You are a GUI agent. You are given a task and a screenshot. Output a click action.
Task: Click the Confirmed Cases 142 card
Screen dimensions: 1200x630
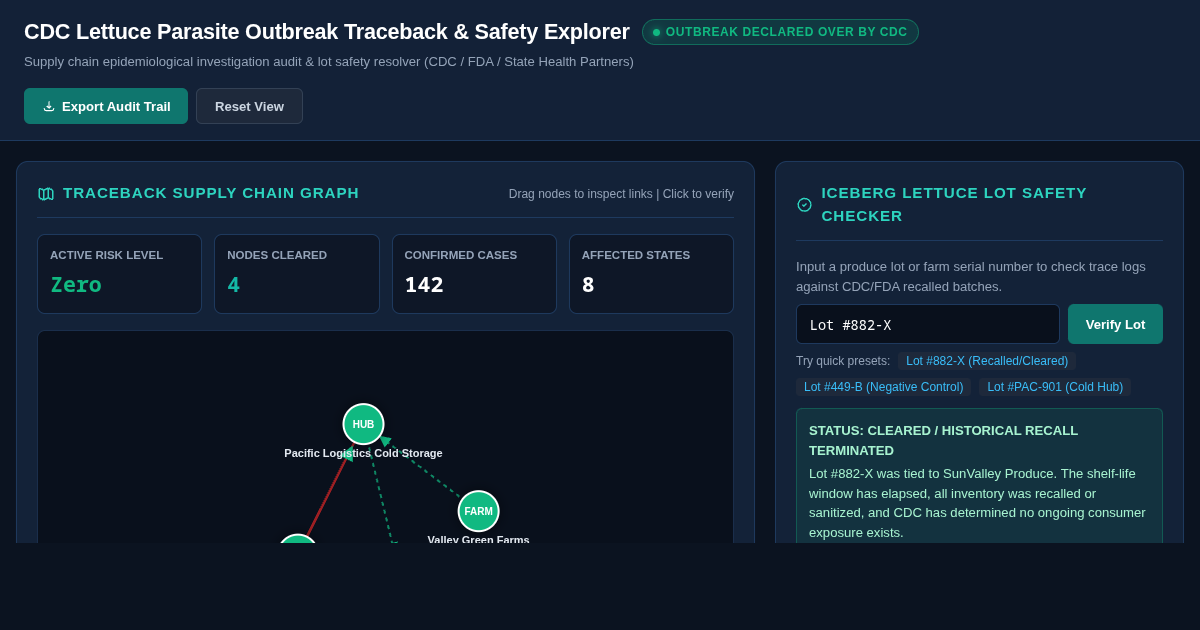pyautogui.click(x=474, y=274)
